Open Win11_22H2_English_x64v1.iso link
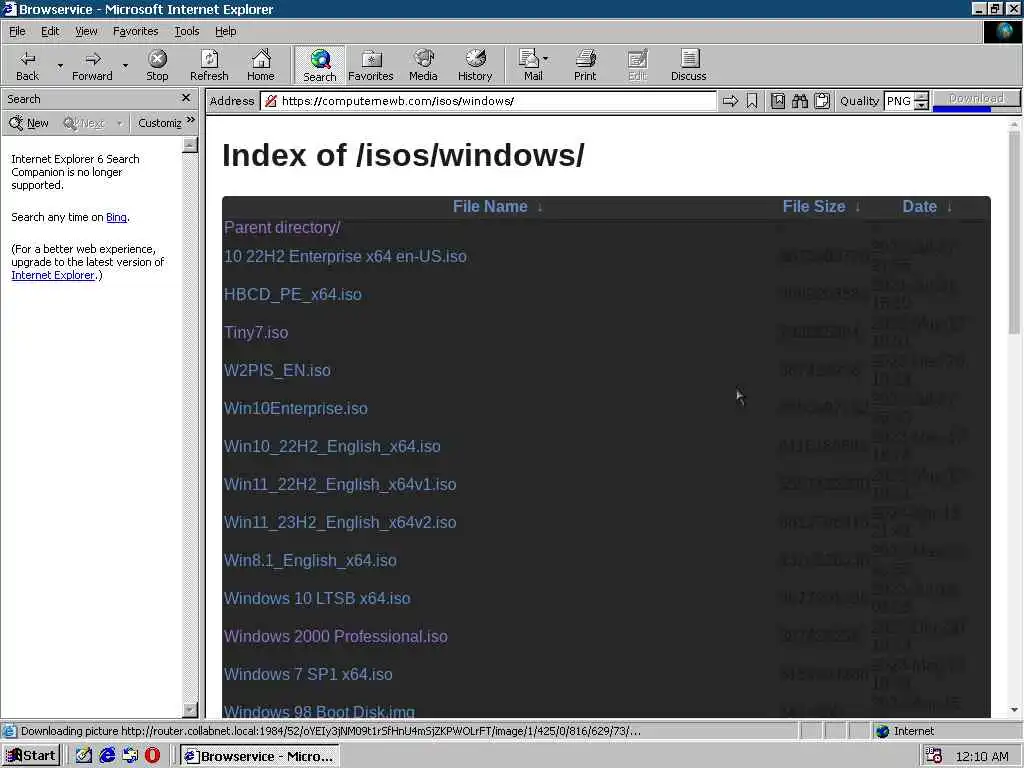Screen dimensions: 1024x768 click(340, 484)
